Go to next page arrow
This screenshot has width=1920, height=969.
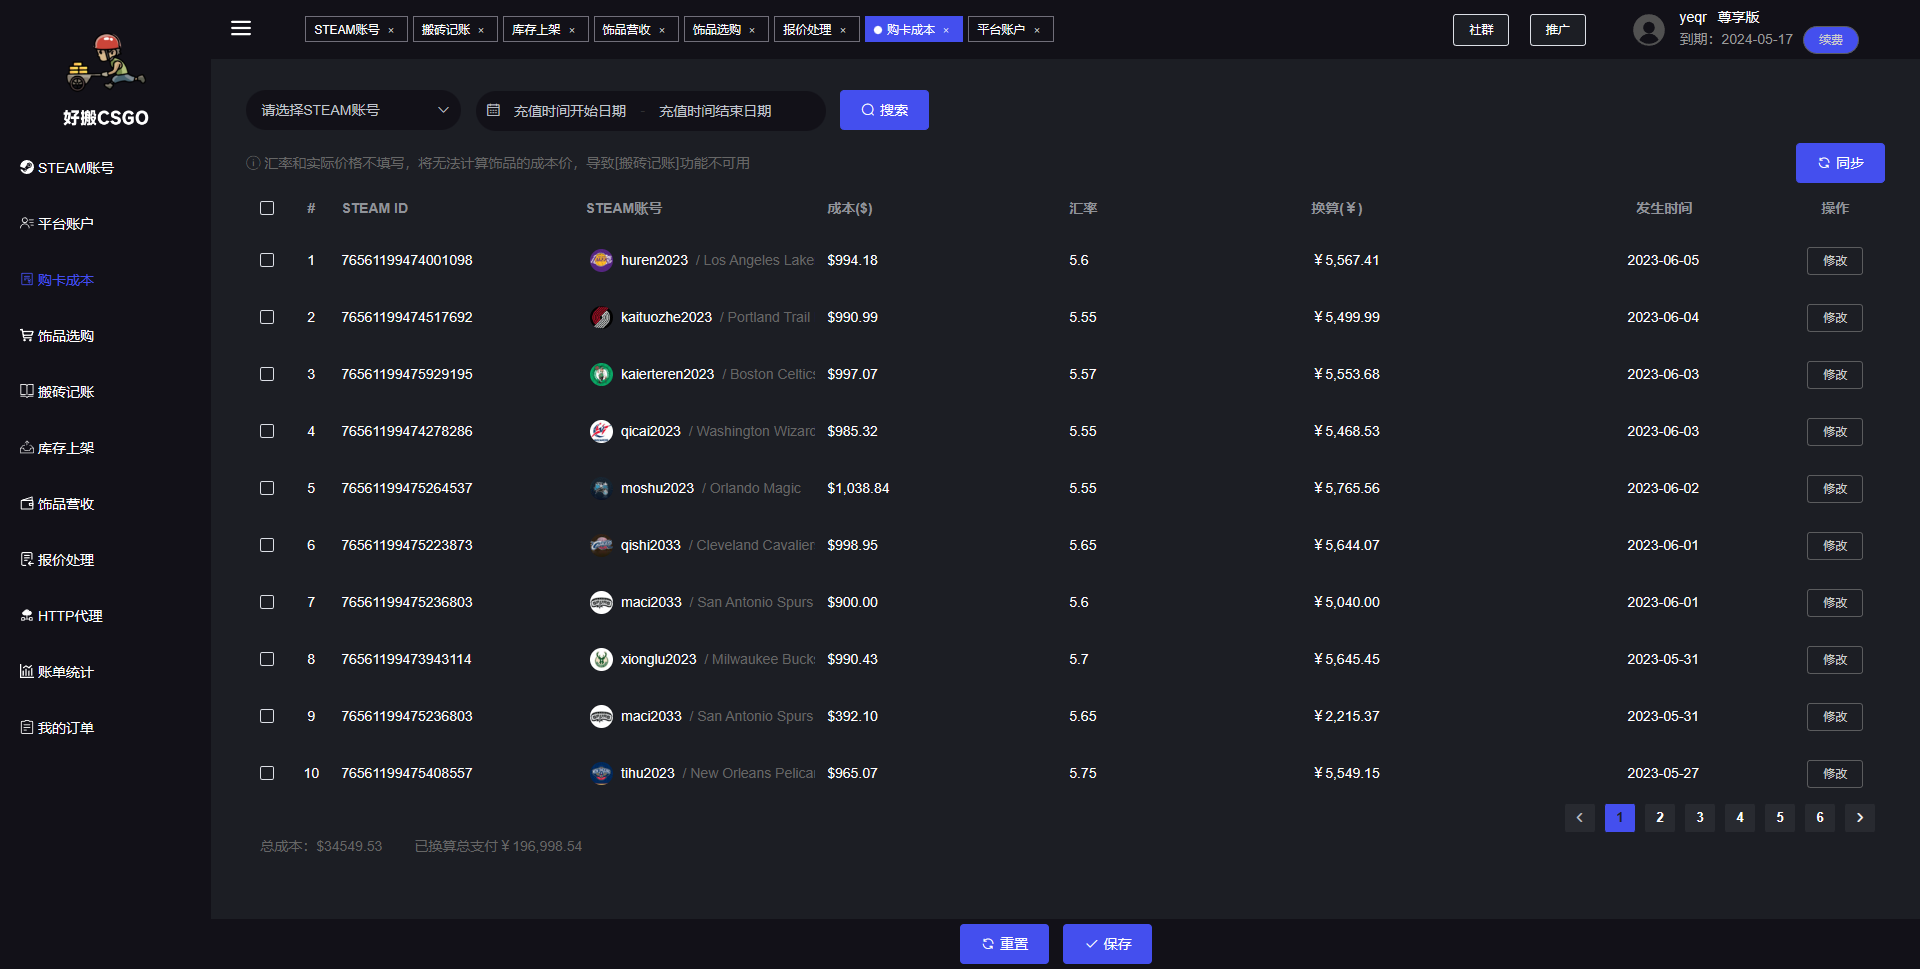(x=1860, y=818)
